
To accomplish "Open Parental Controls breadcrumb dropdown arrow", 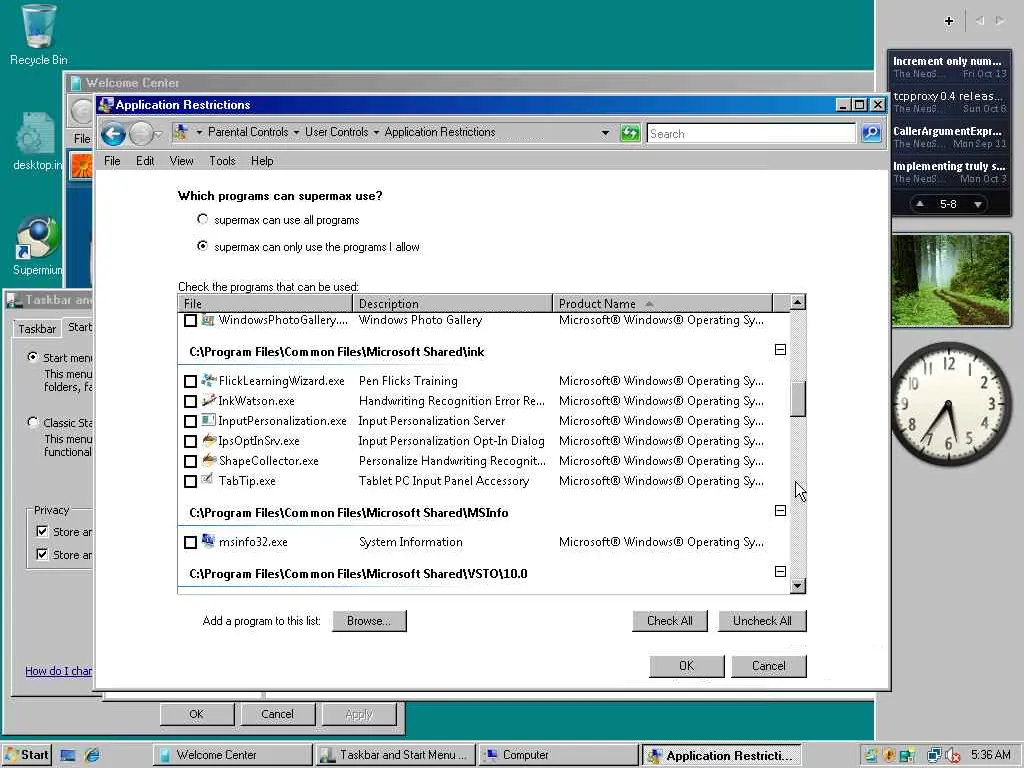I will pos(296,133).
